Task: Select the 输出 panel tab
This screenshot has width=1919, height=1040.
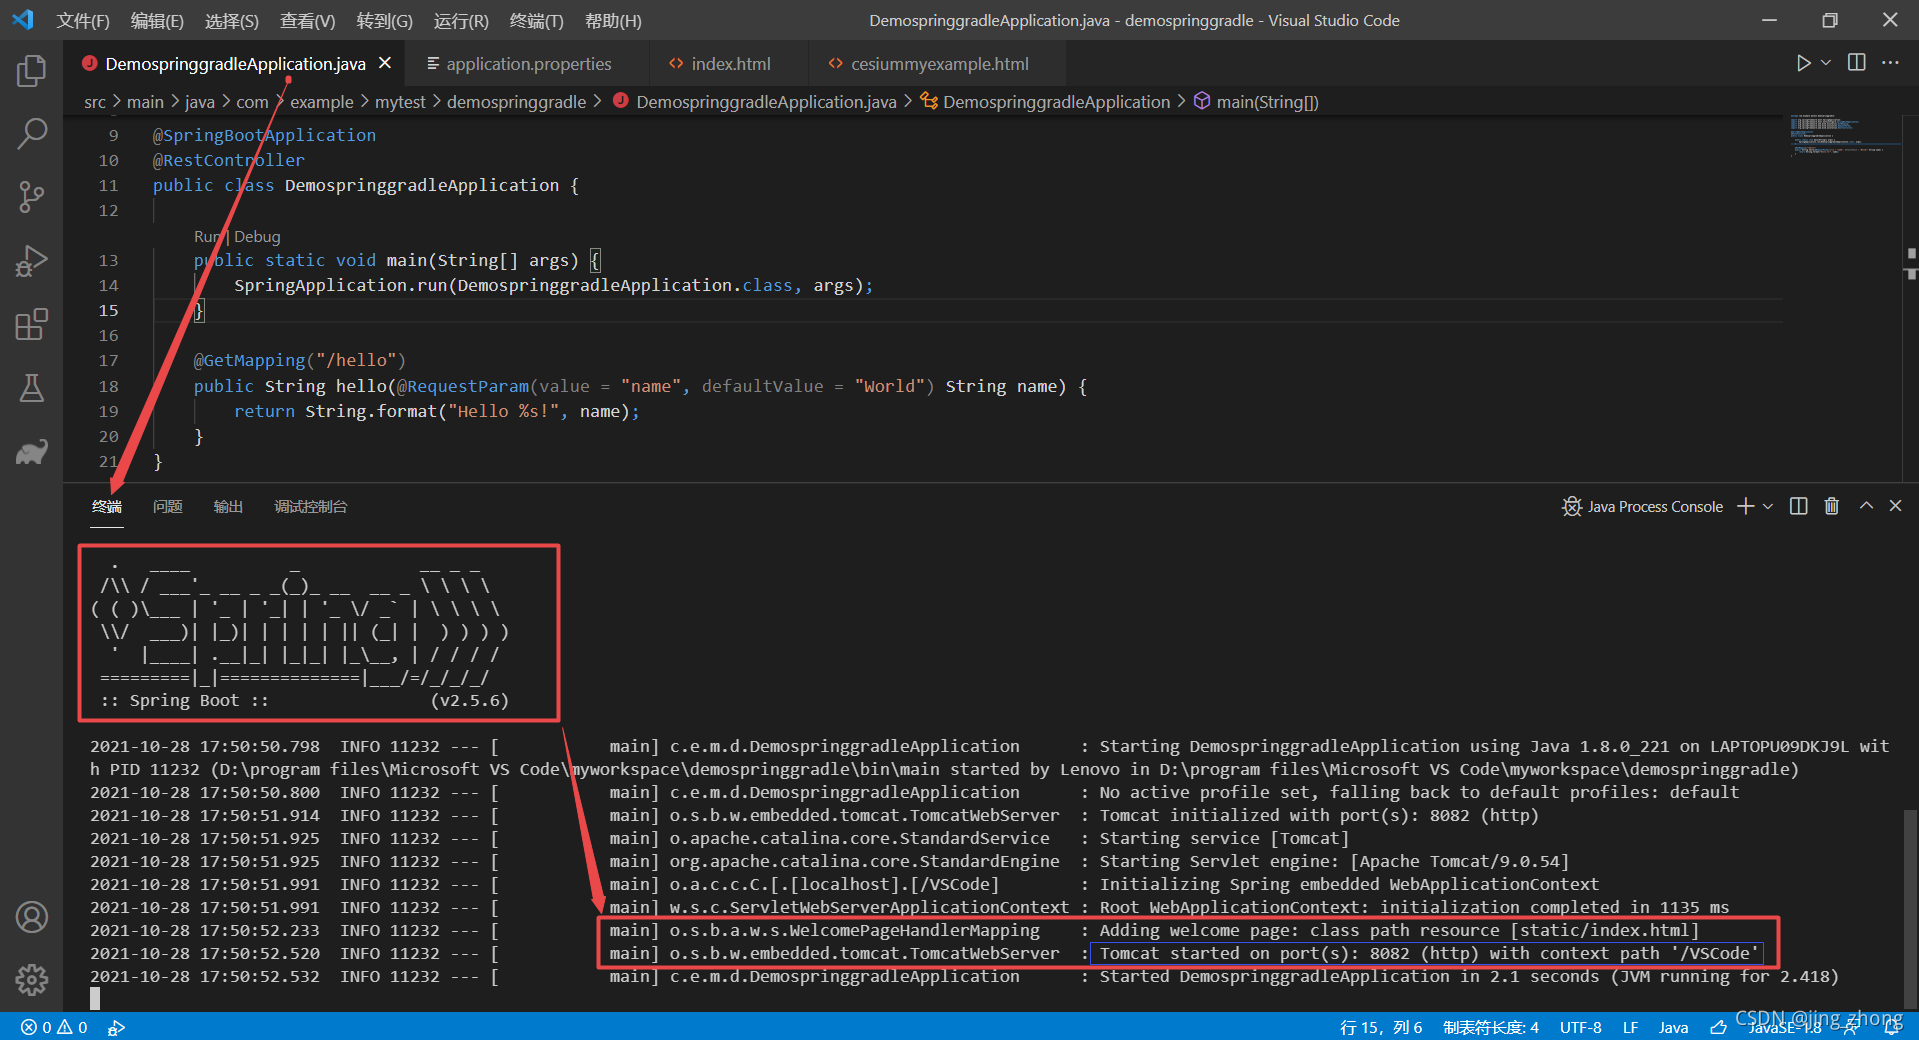Action: click(228, 507)
